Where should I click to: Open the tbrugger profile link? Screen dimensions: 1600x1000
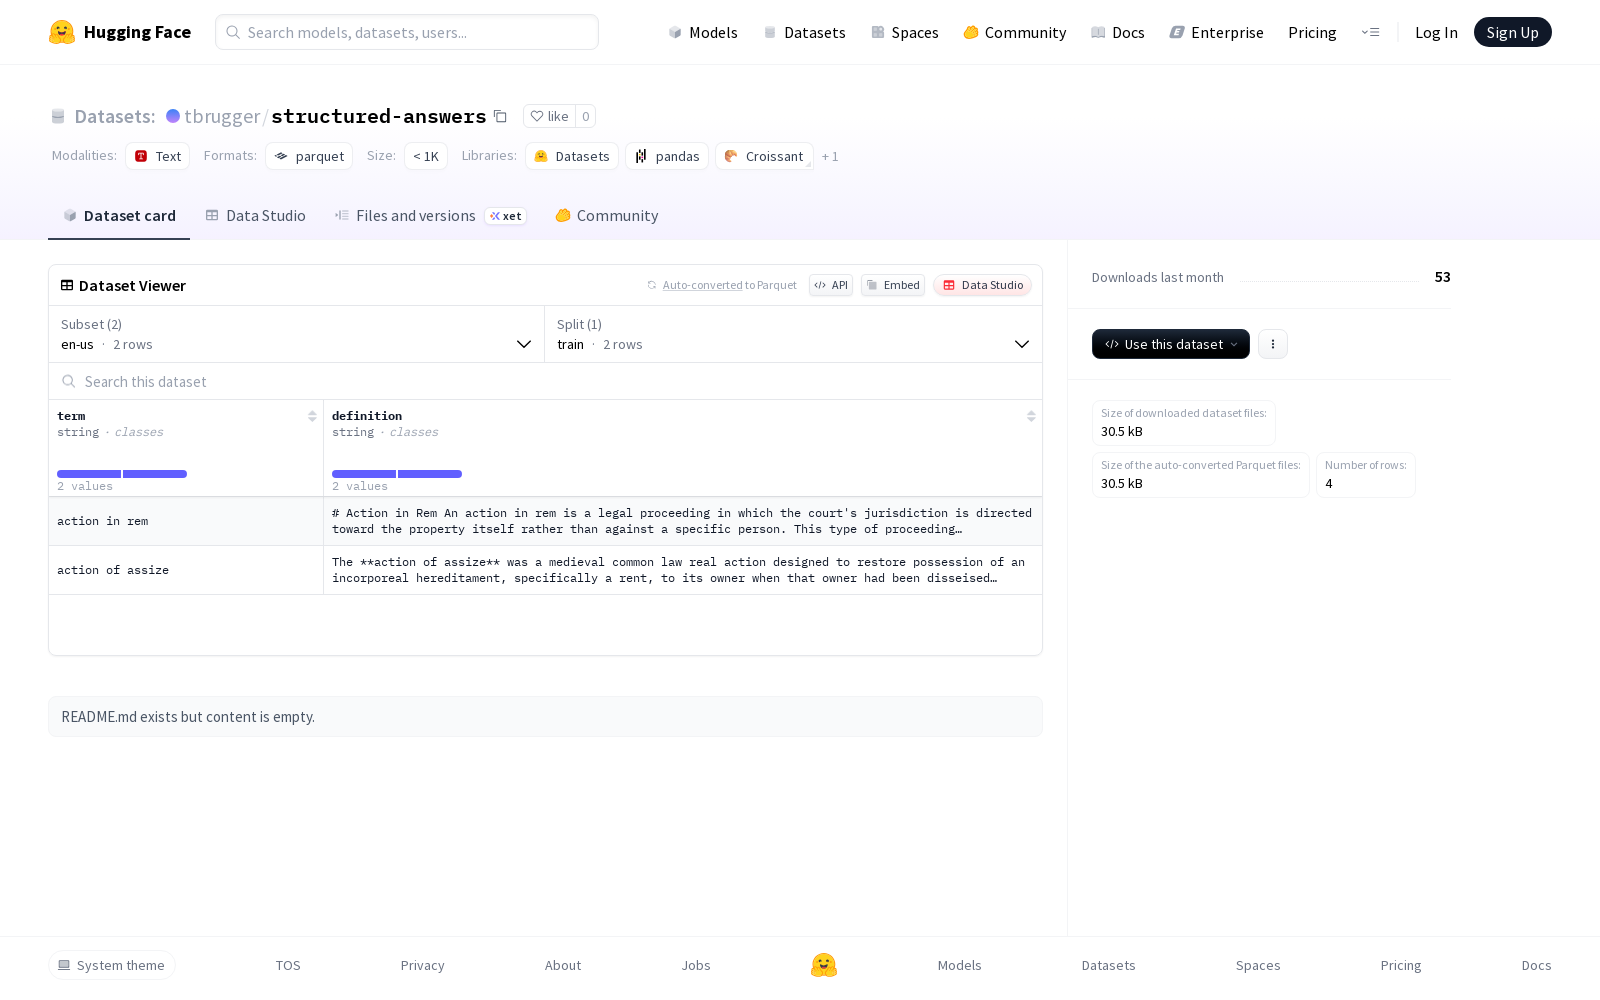tap(222, 116)
